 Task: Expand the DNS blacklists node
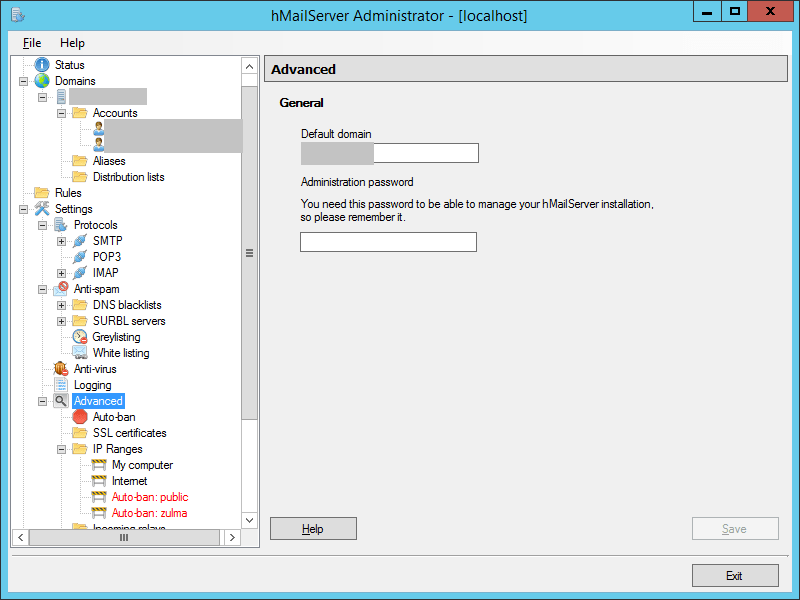tap(61, 305)
